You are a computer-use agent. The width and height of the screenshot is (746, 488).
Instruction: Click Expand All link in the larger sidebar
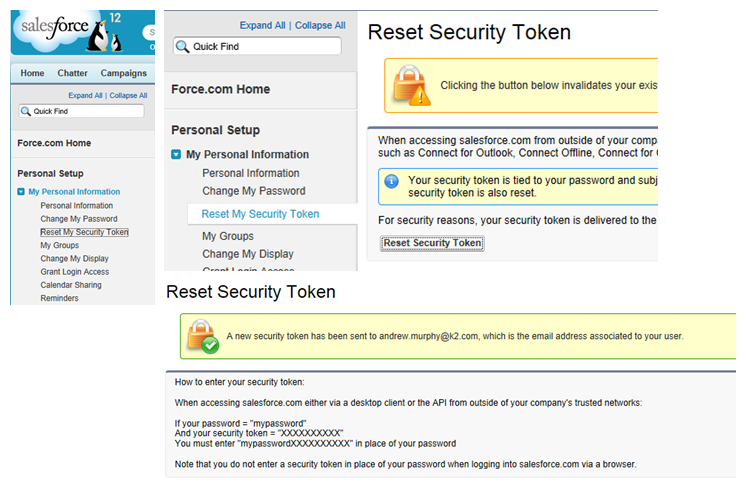pyautogui.click(x=263, y=25)
